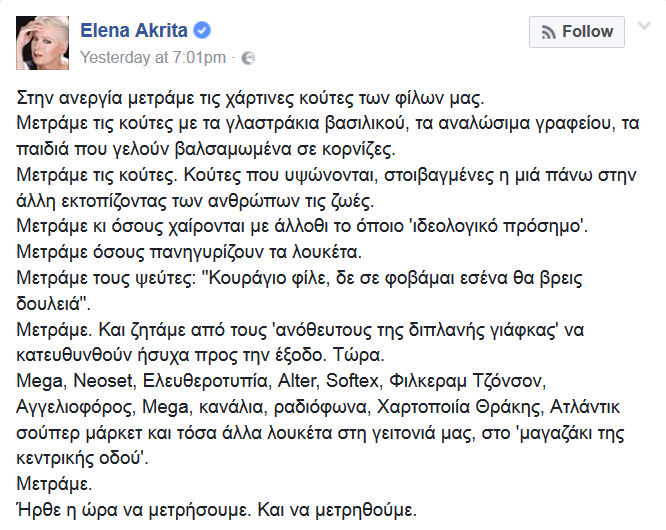Click the first line starting 'Στην ανεργία'
The image size is (666, 530).
point(250,98)
